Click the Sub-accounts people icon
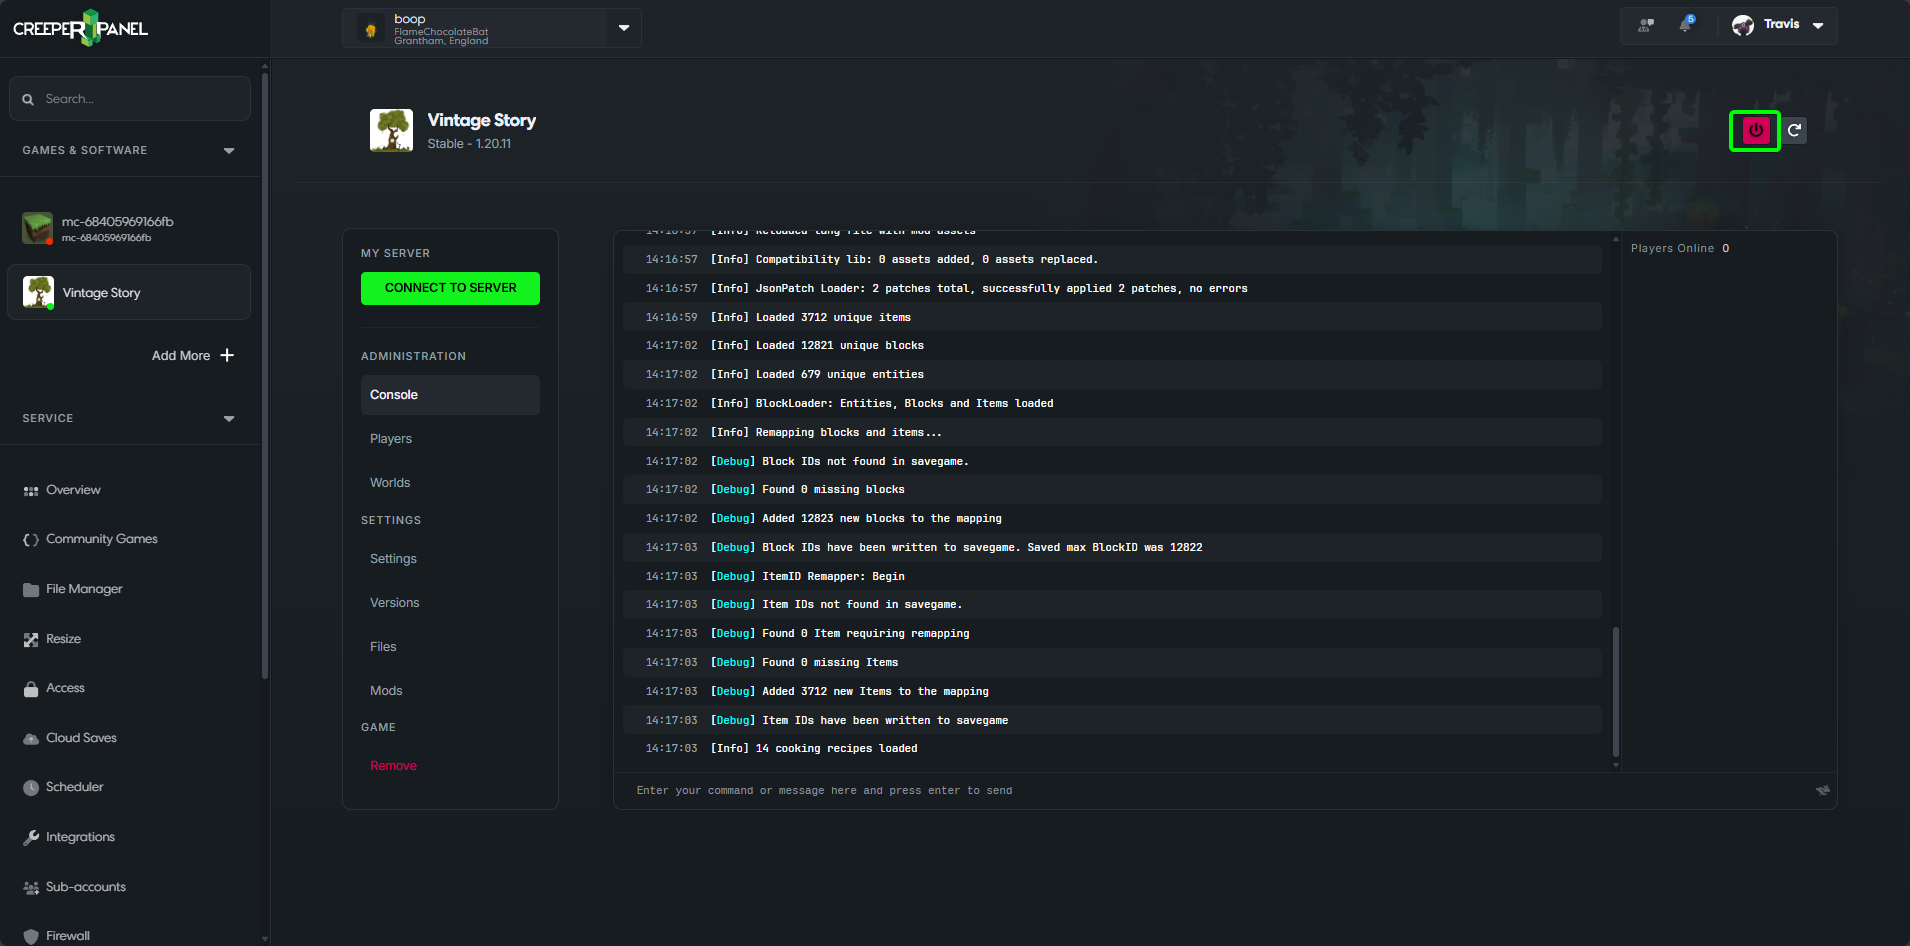This screenshot has height=946, width=1910. point(31,888)
